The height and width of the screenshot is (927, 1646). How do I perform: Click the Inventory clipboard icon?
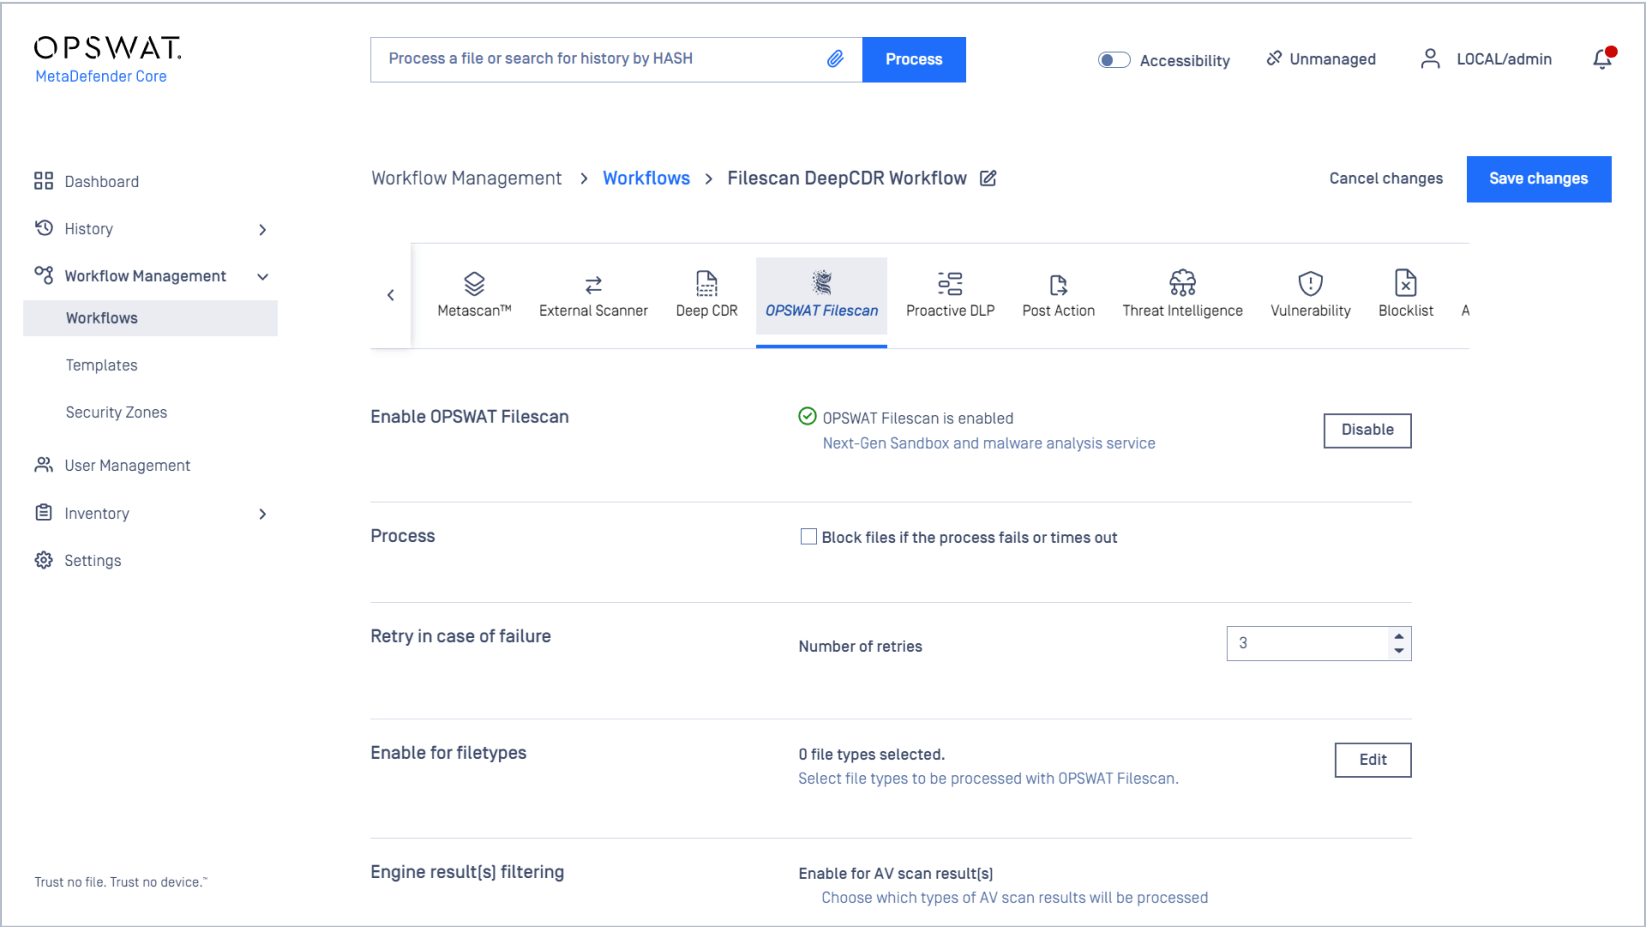[x=43, y=513]
